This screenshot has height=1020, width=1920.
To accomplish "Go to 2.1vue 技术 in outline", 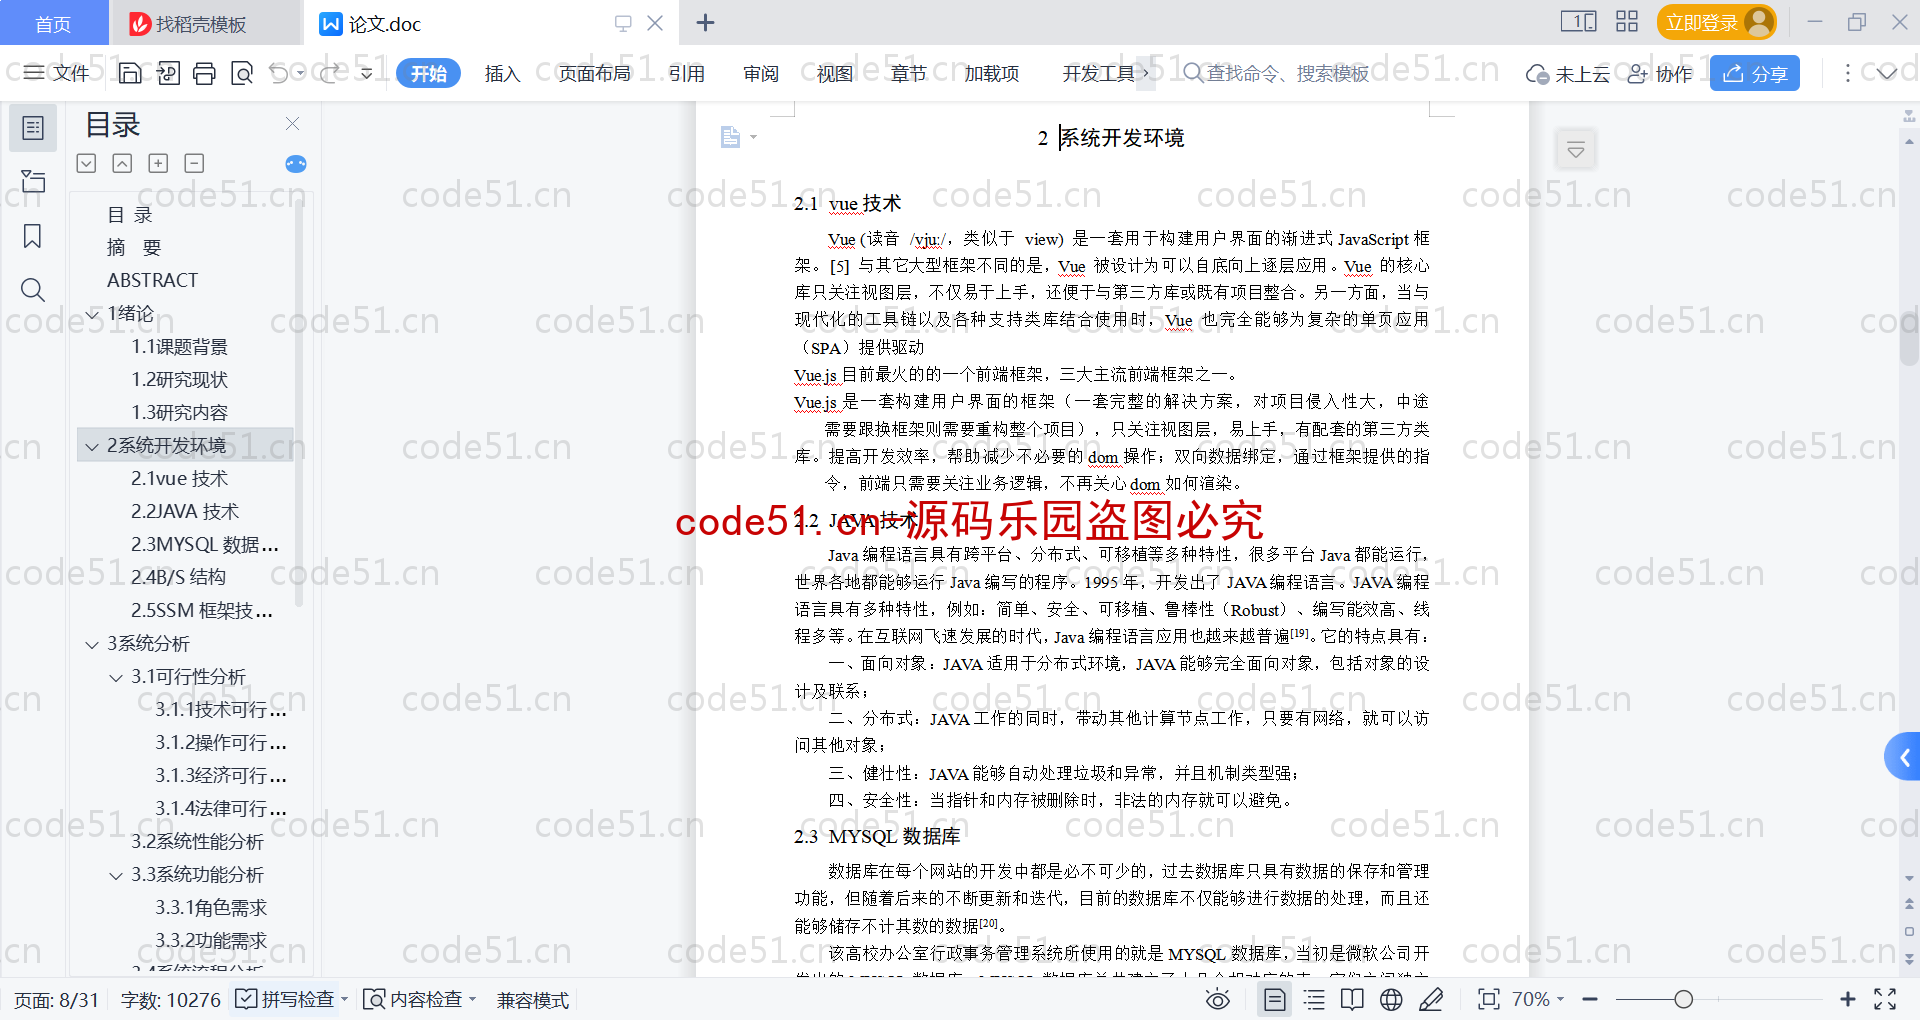I will pyautogui.click(x=180, y=479).
